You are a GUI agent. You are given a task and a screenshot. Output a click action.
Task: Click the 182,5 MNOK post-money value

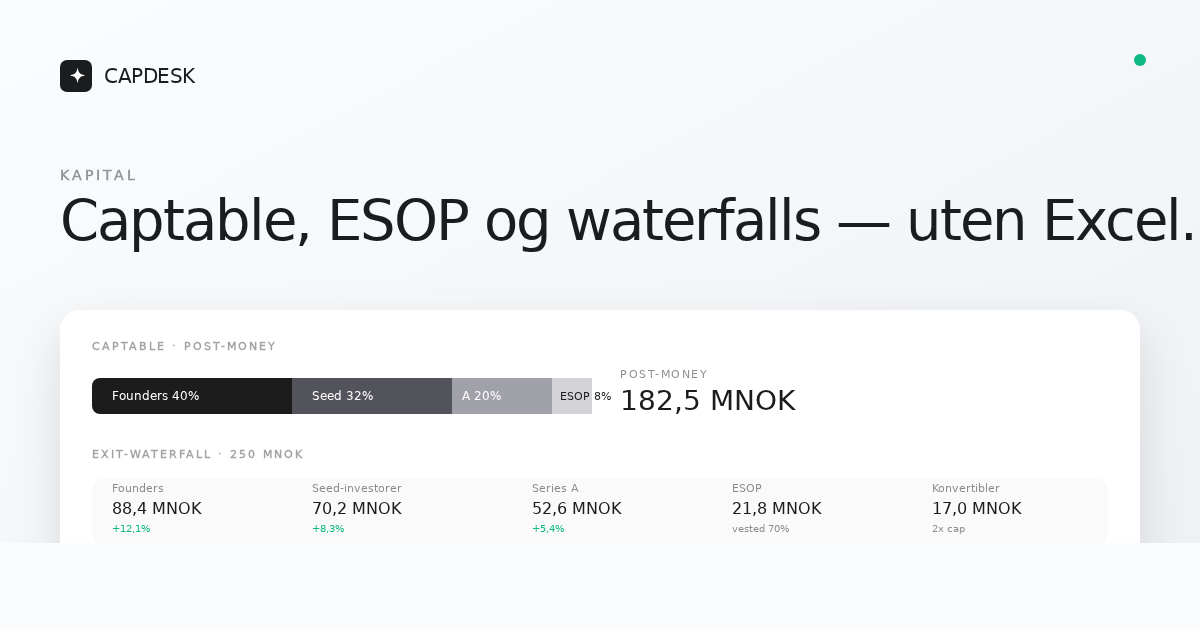coord(708,401)
